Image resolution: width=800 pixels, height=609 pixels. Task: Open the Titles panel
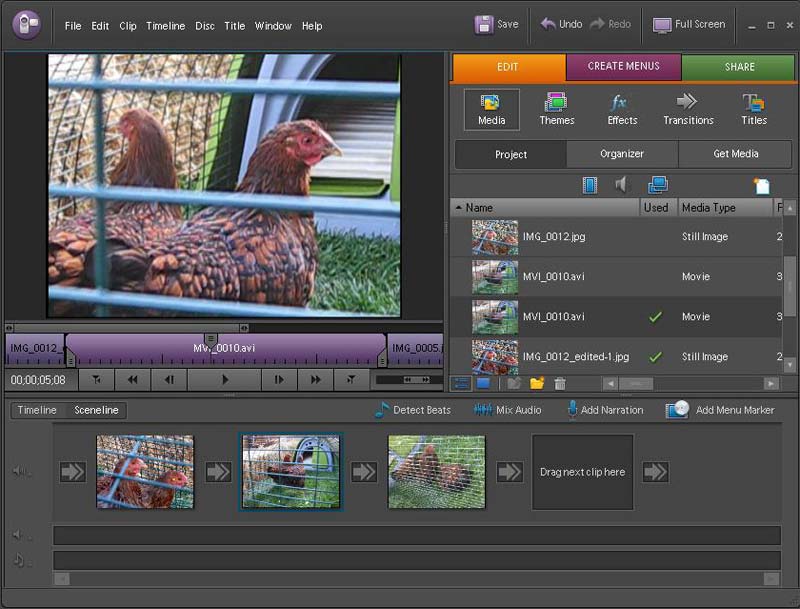(754, 109)
